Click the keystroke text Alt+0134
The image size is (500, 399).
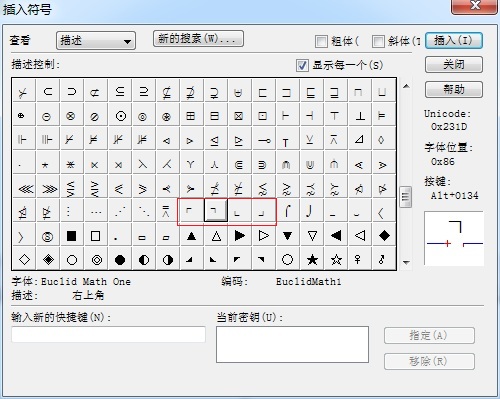[454, 195]
